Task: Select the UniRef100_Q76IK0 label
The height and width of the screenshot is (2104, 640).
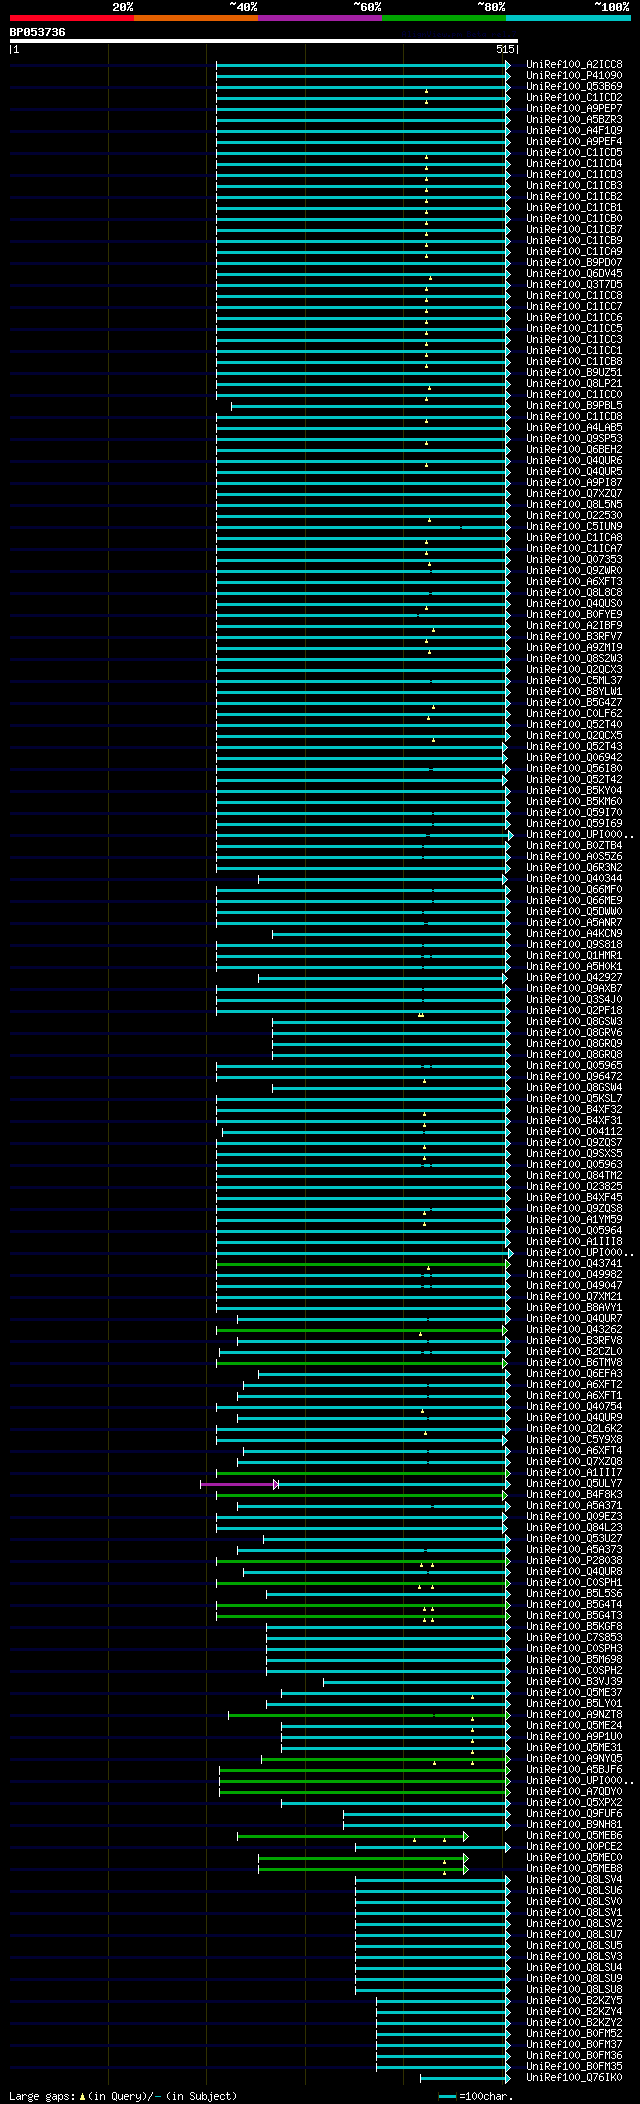Action: (x=574, y=2077)
